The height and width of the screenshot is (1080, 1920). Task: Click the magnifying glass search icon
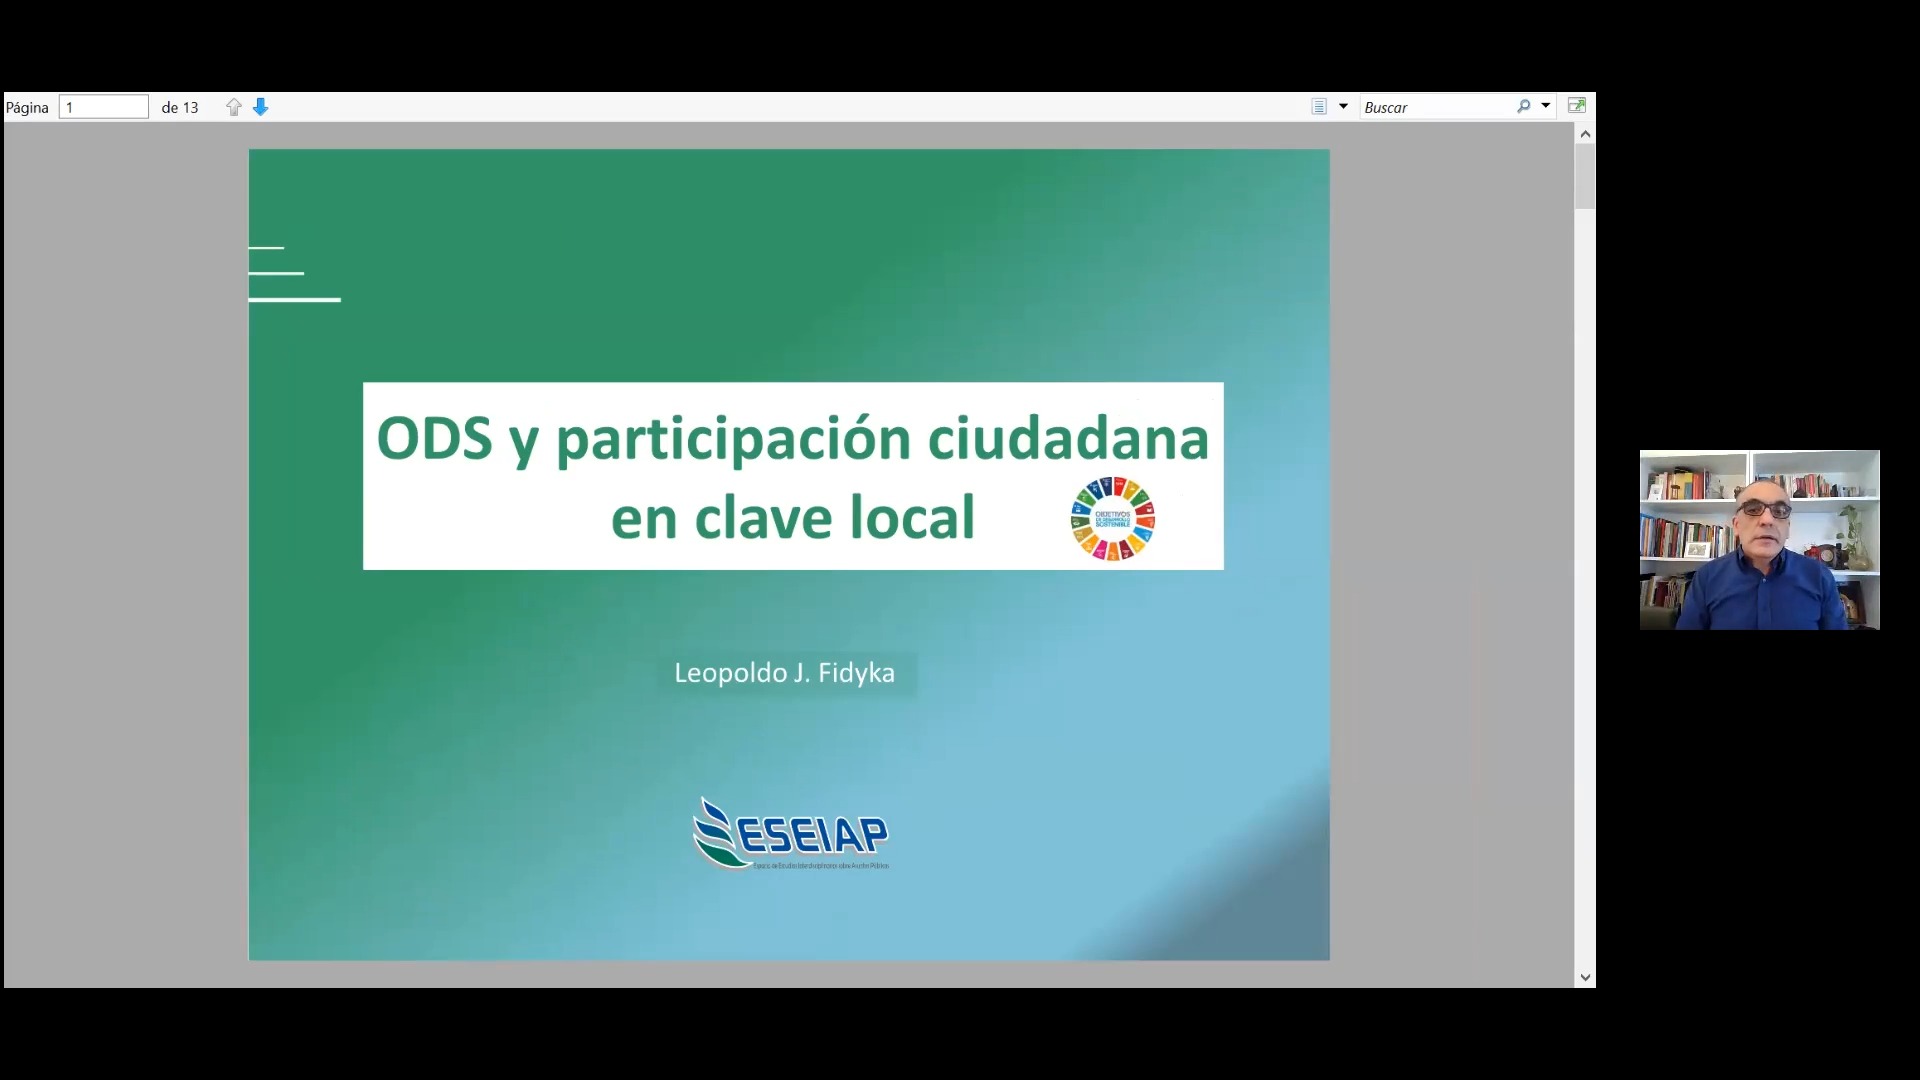click(x=1524, y=106)
